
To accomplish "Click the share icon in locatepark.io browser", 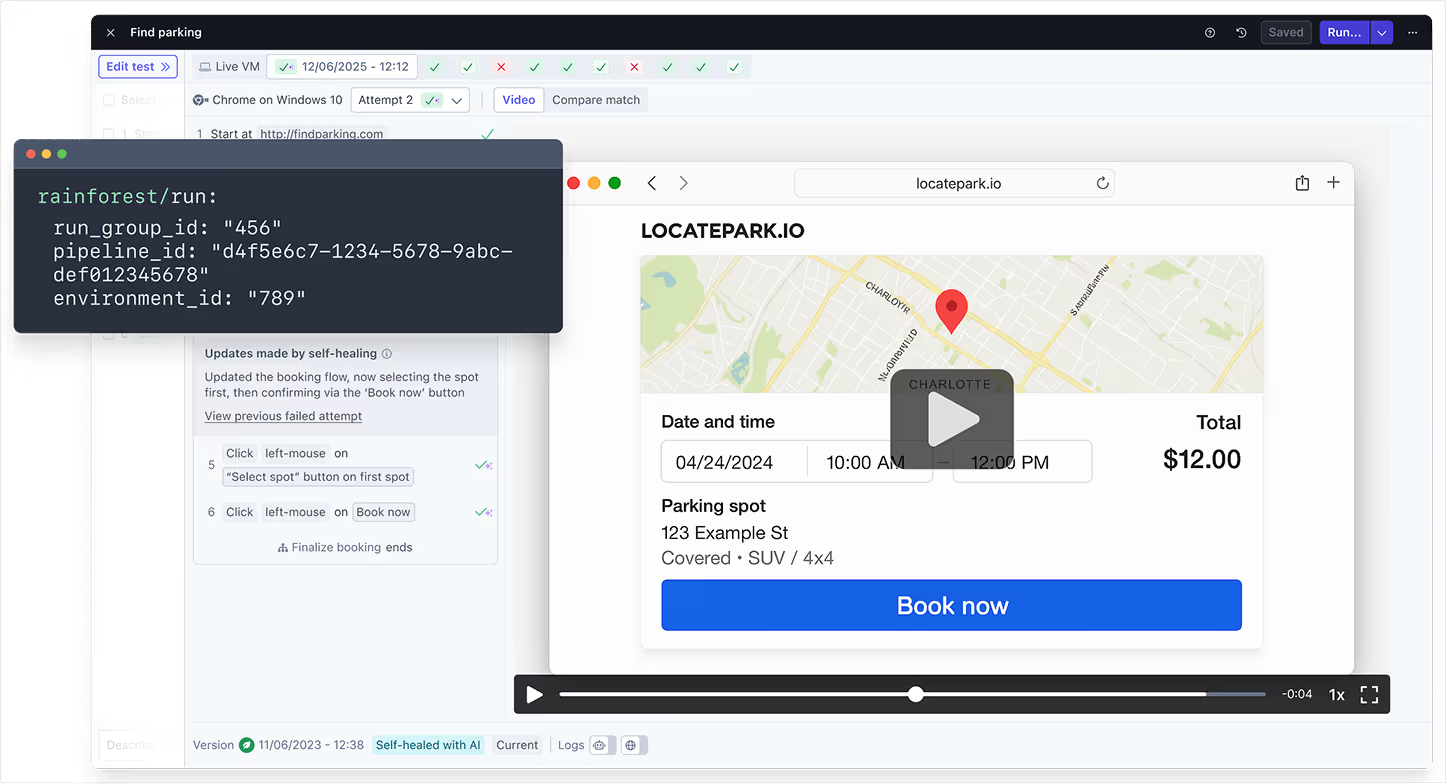I will pos(1302,183).
